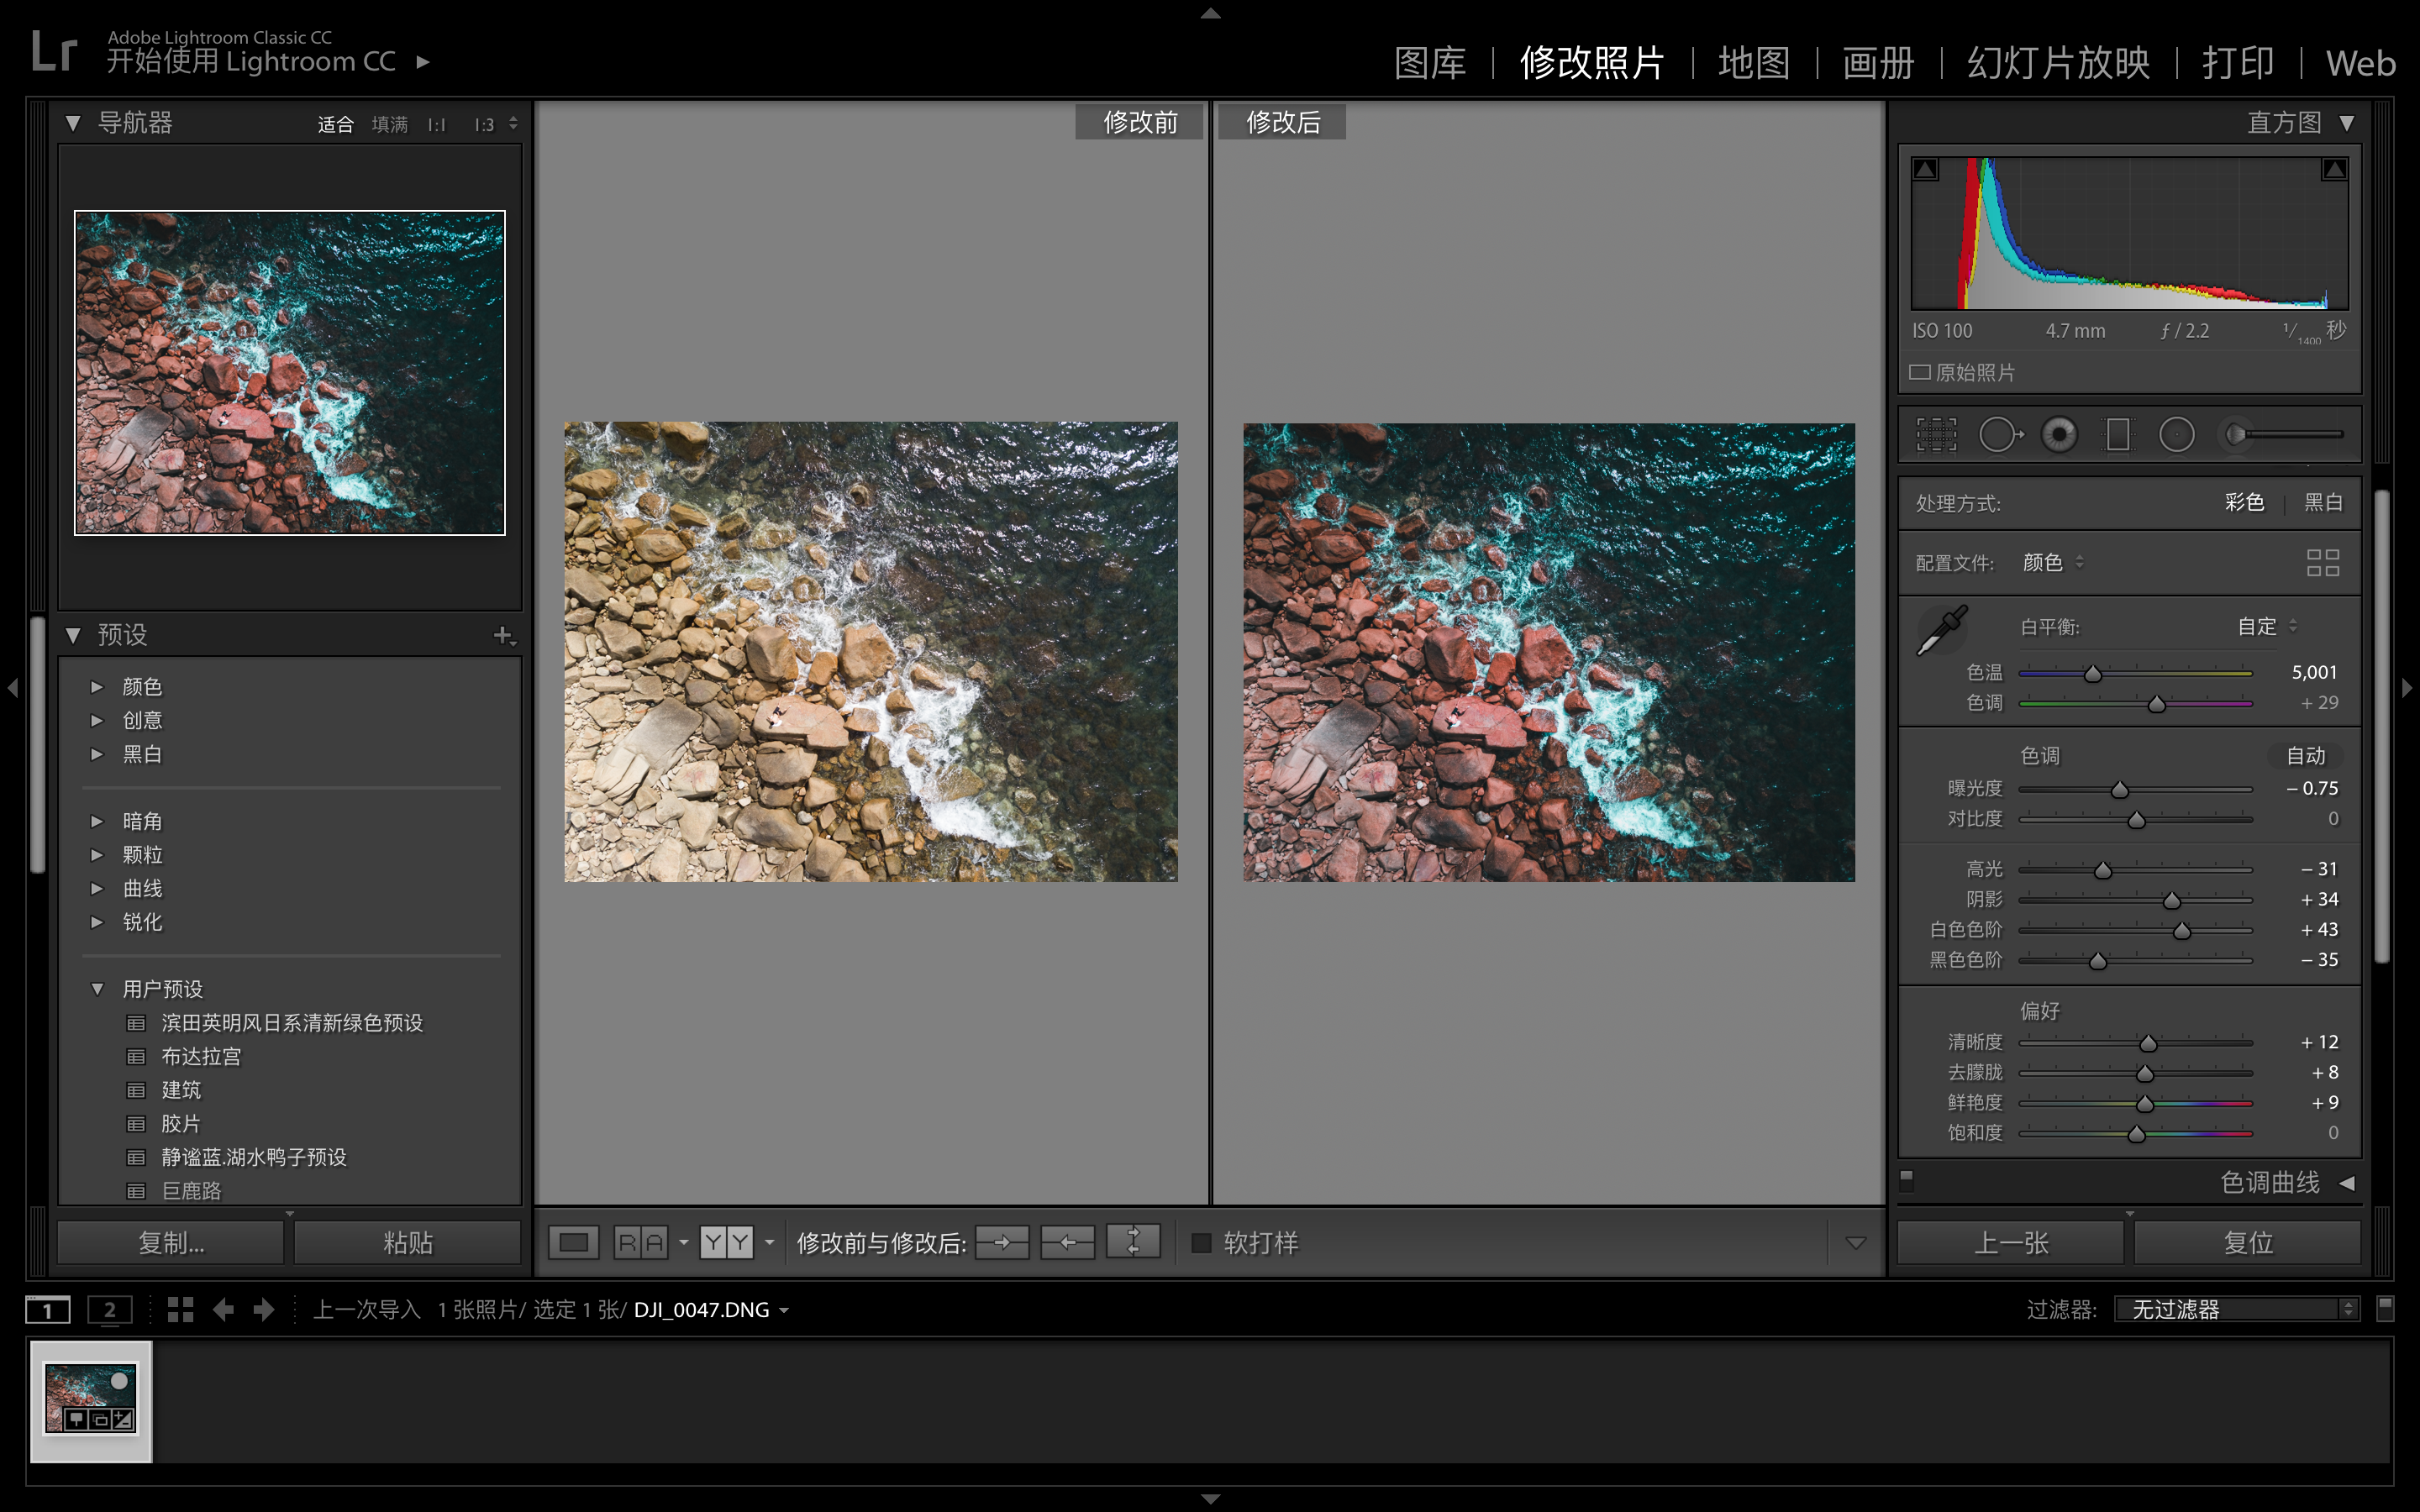Open the 无过滤器 filter dropdown
This screenshot has width=2420, height=1512.
coord(2236,1309)
